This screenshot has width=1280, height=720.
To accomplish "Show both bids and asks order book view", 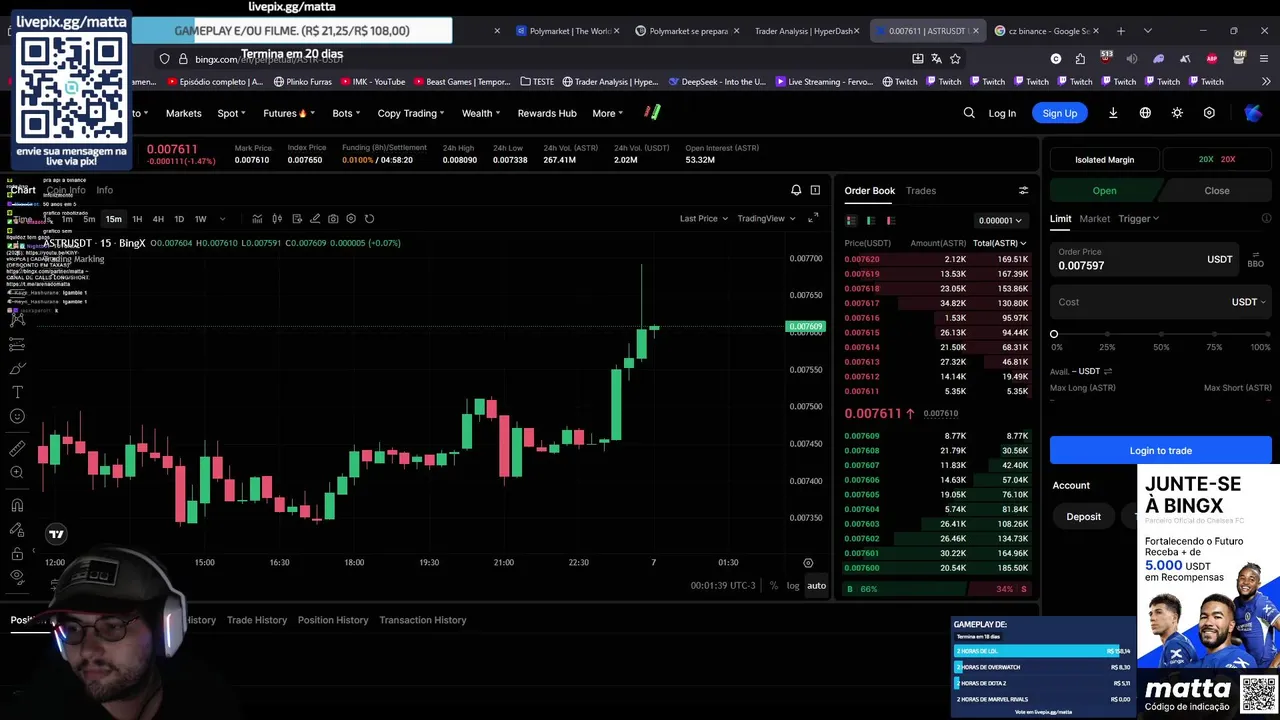I will [851, 221].
